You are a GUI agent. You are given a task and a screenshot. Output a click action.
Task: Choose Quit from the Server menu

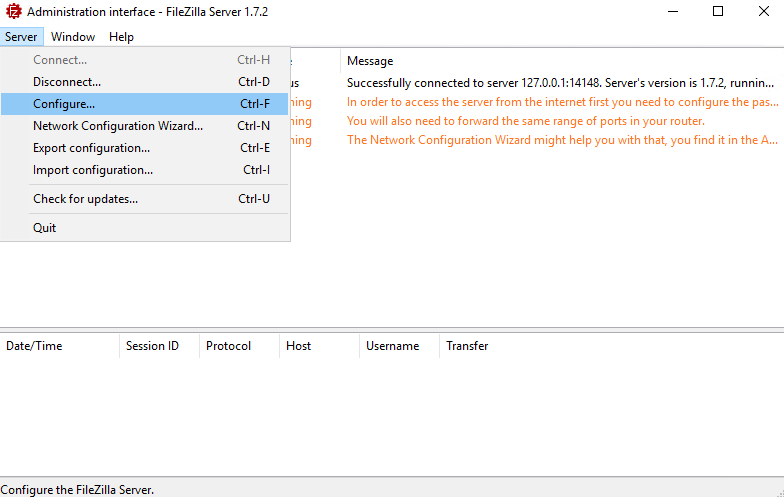(45, 228)
